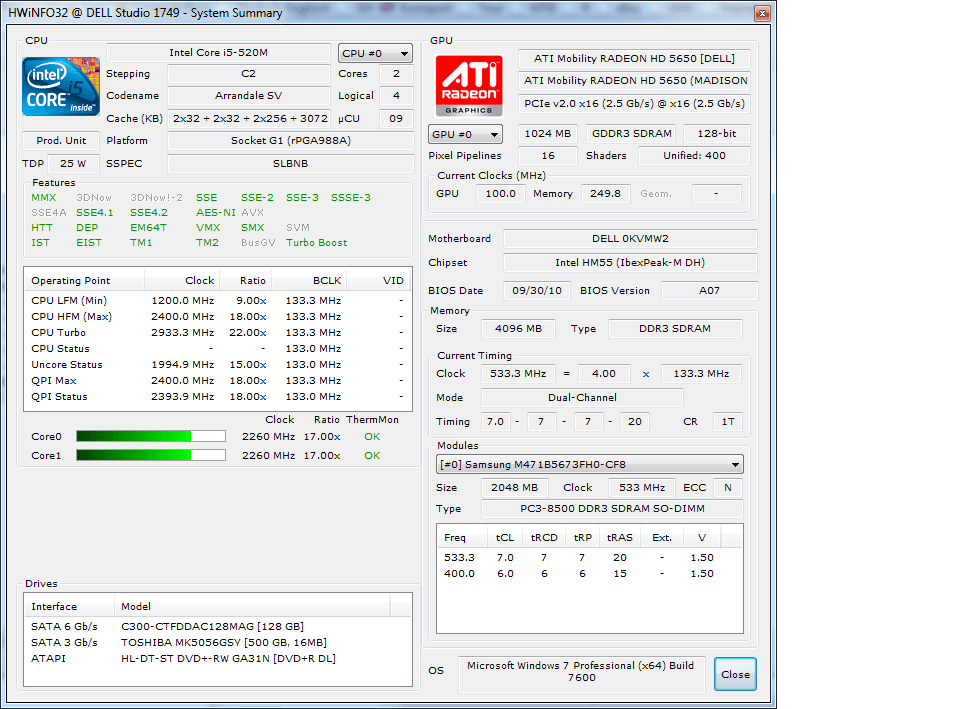Click the Freq column header in modules table
The height and width of the screenshot is (709, 960).
(462, 538)
